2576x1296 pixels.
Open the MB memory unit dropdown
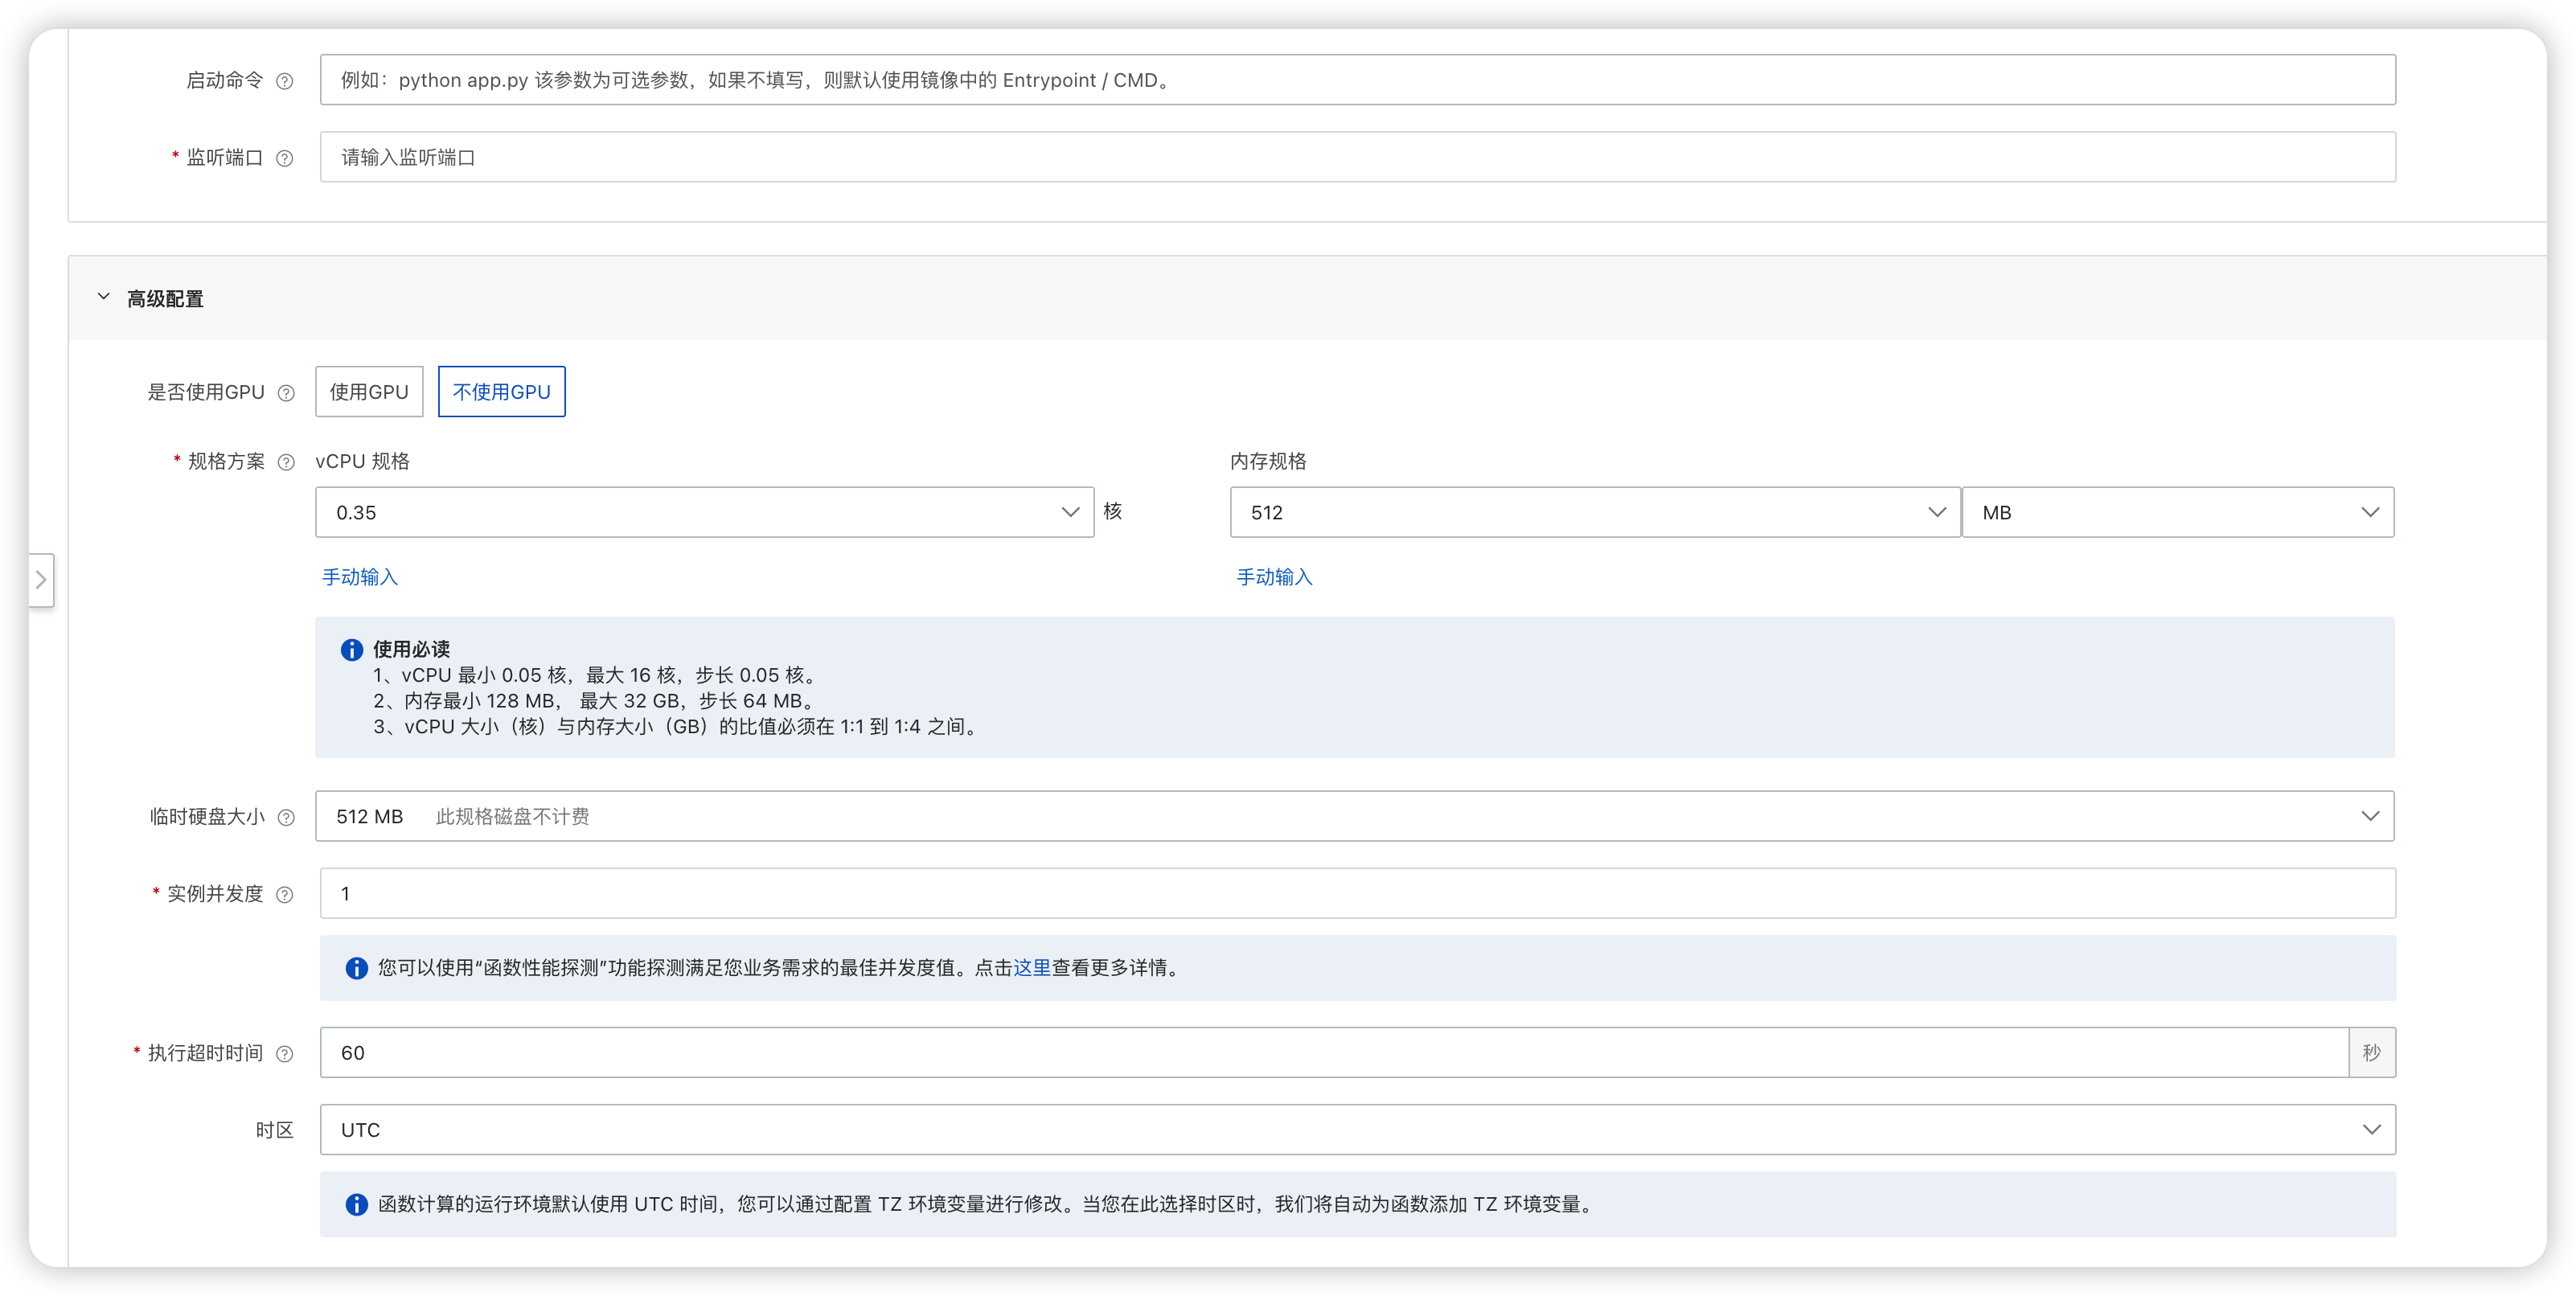[2177, 512]
